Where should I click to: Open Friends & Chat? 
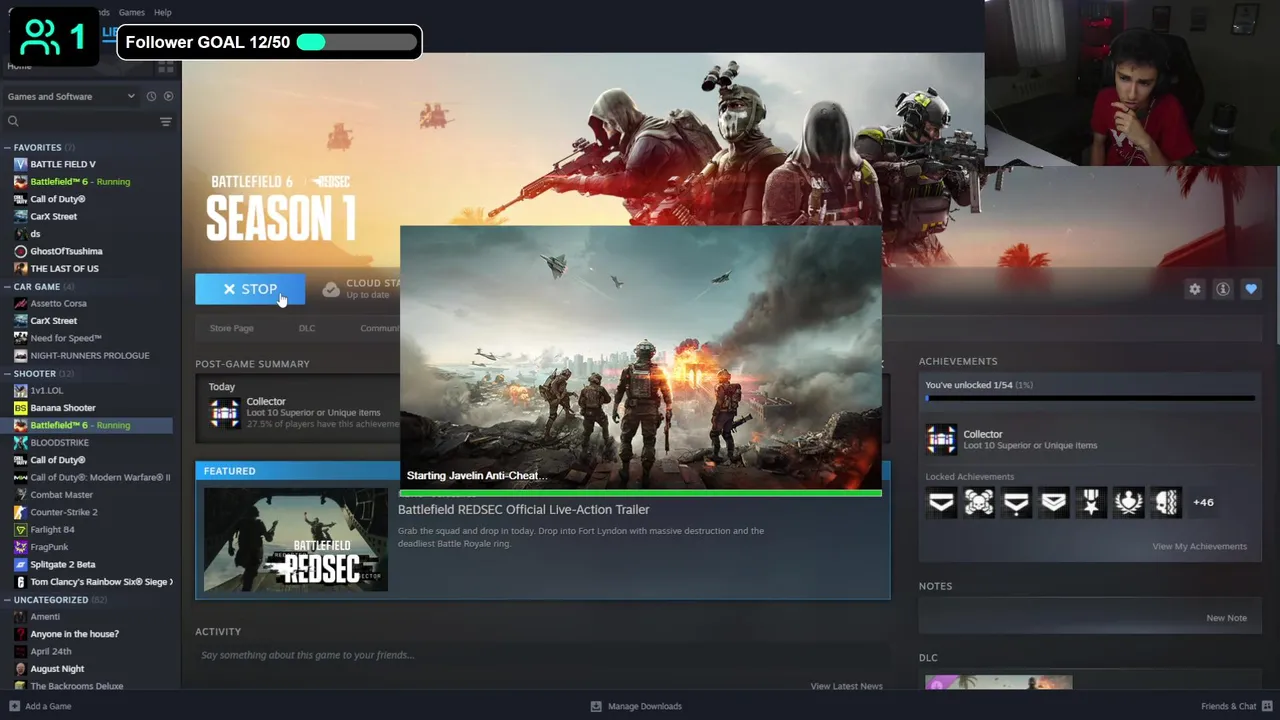(x=1236, y=706)
